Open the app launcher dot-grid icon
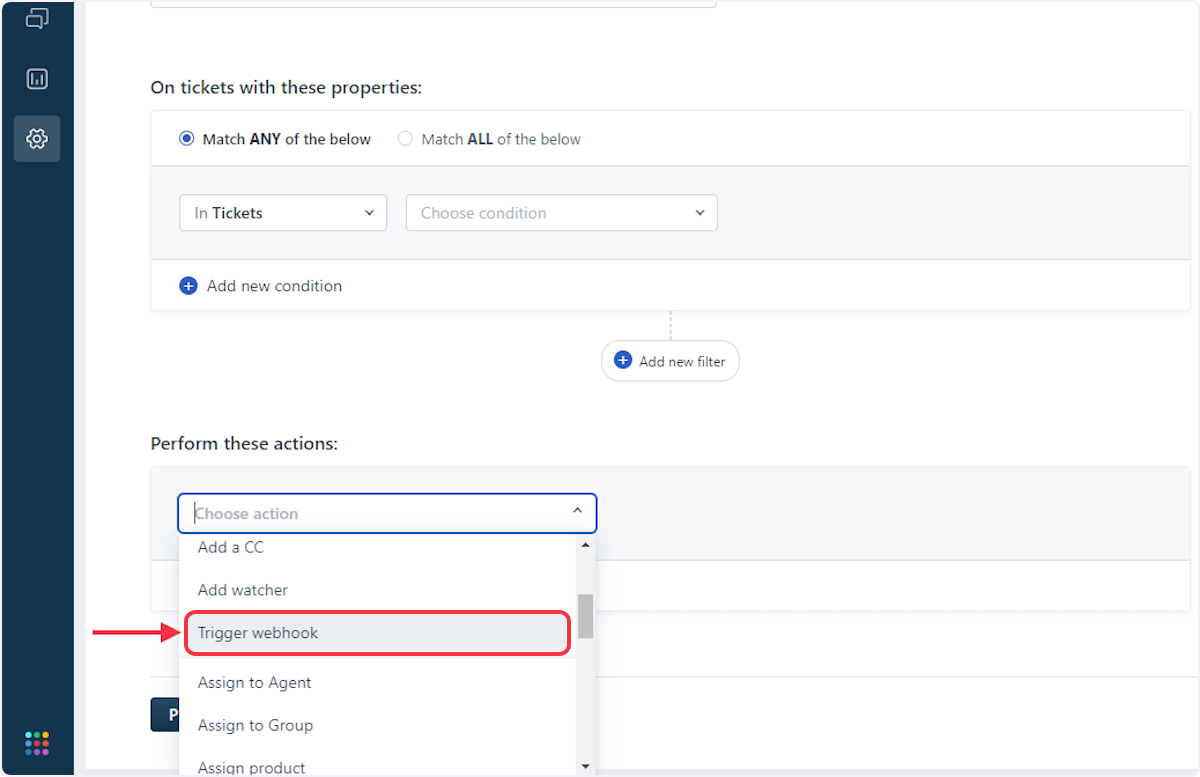 37,743
